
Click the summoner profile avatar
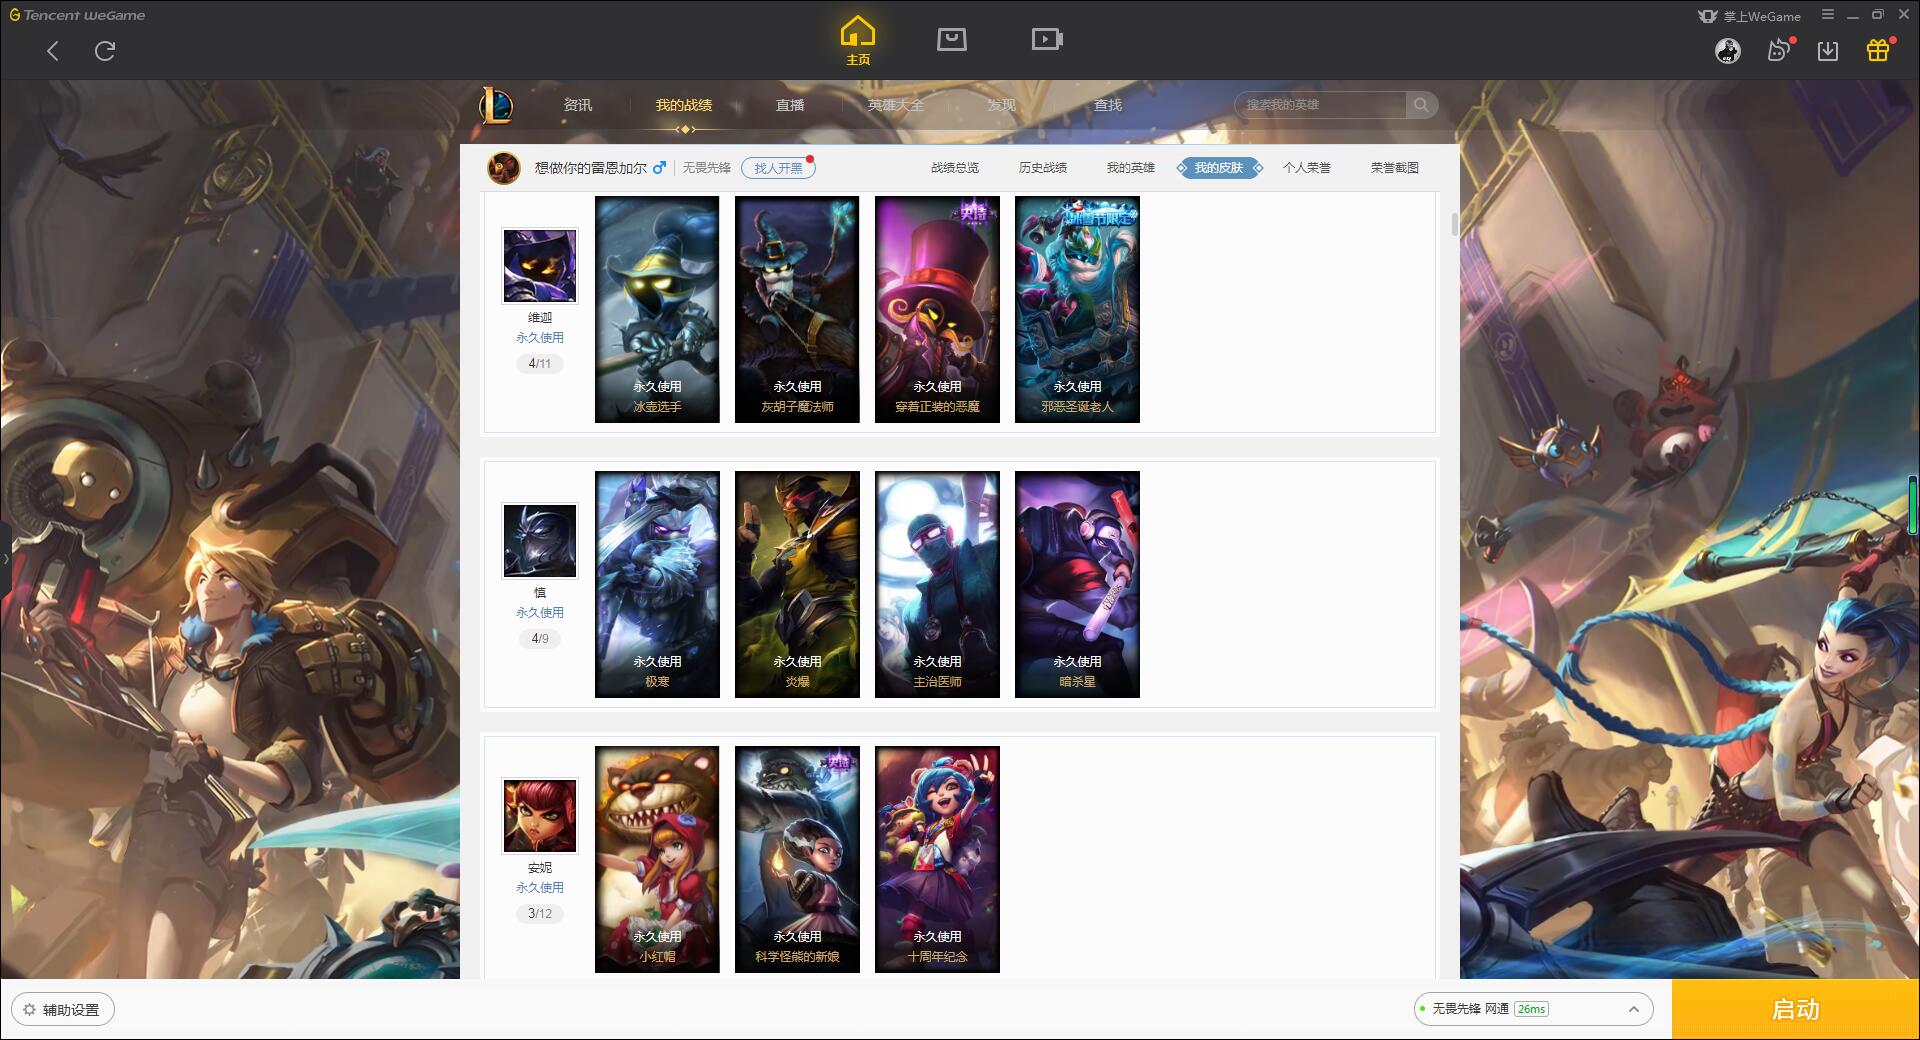click(x=504, y=168)
